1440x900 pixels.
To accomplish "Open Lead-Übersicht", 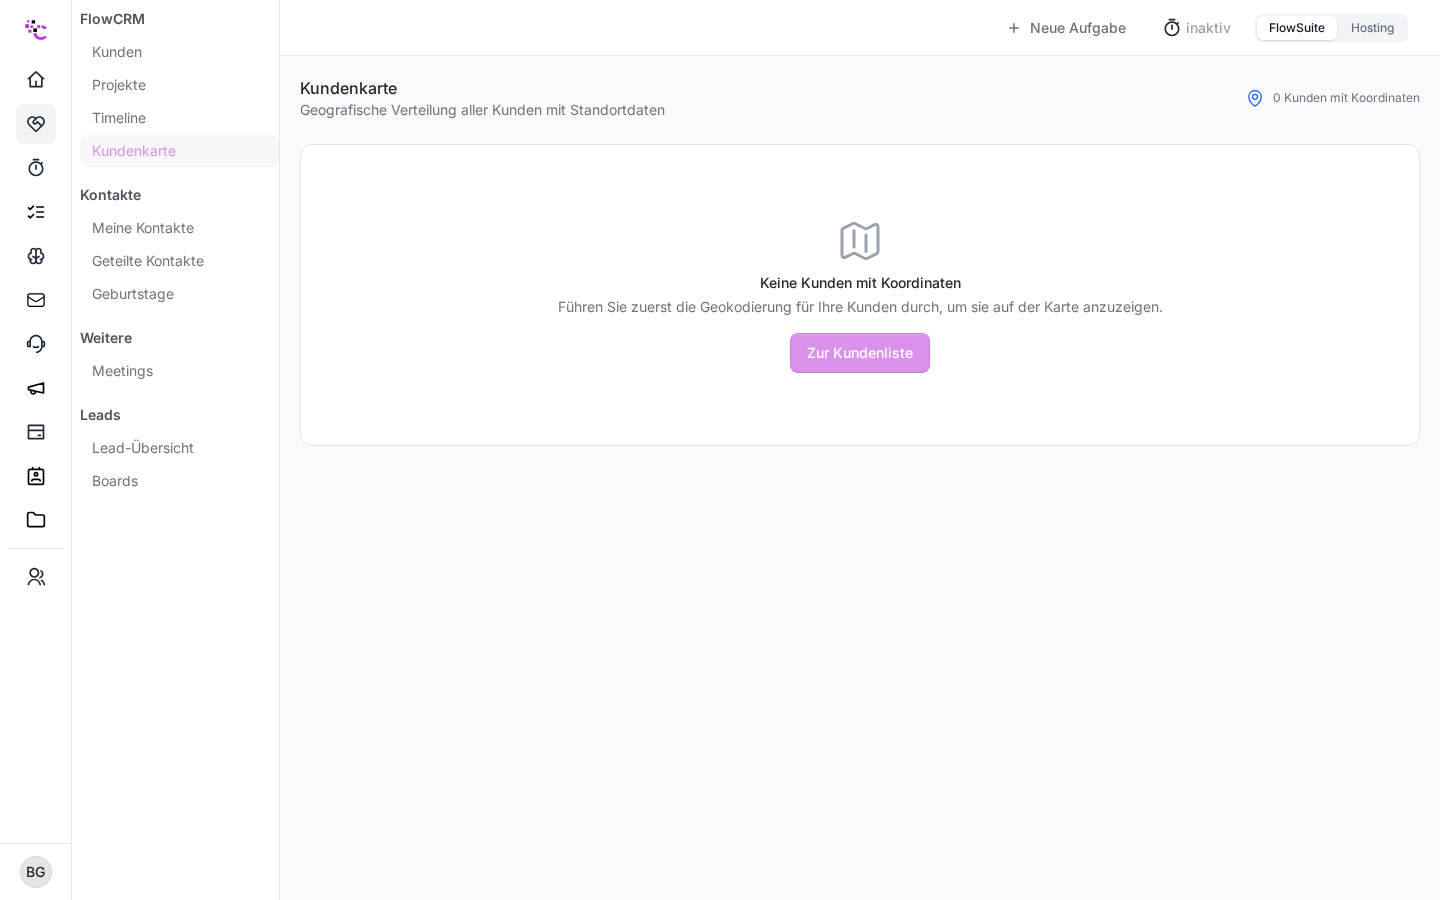I will 179,448.
